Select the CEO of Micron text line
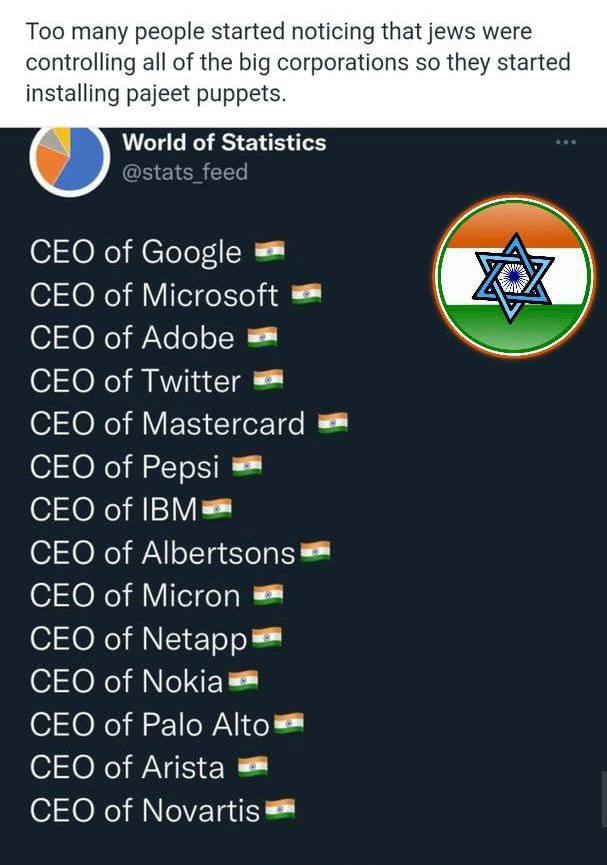Screen dimensions: 607x865 (x=157, y=595)
